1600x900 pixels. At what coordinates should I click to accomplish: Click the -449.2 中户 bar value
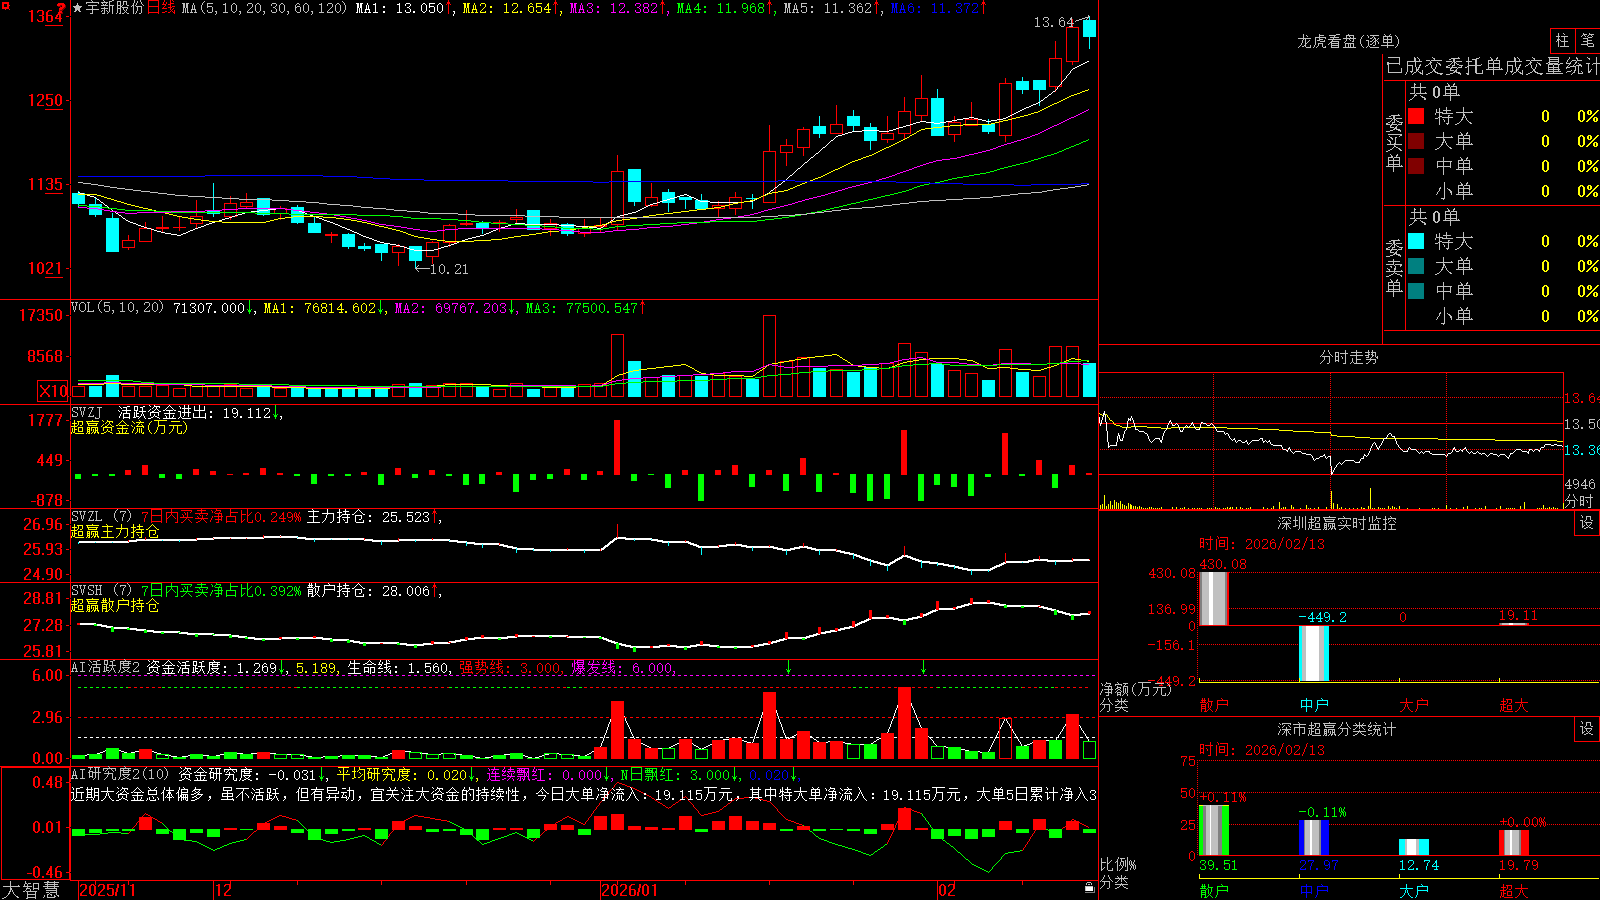point(1322,617)
